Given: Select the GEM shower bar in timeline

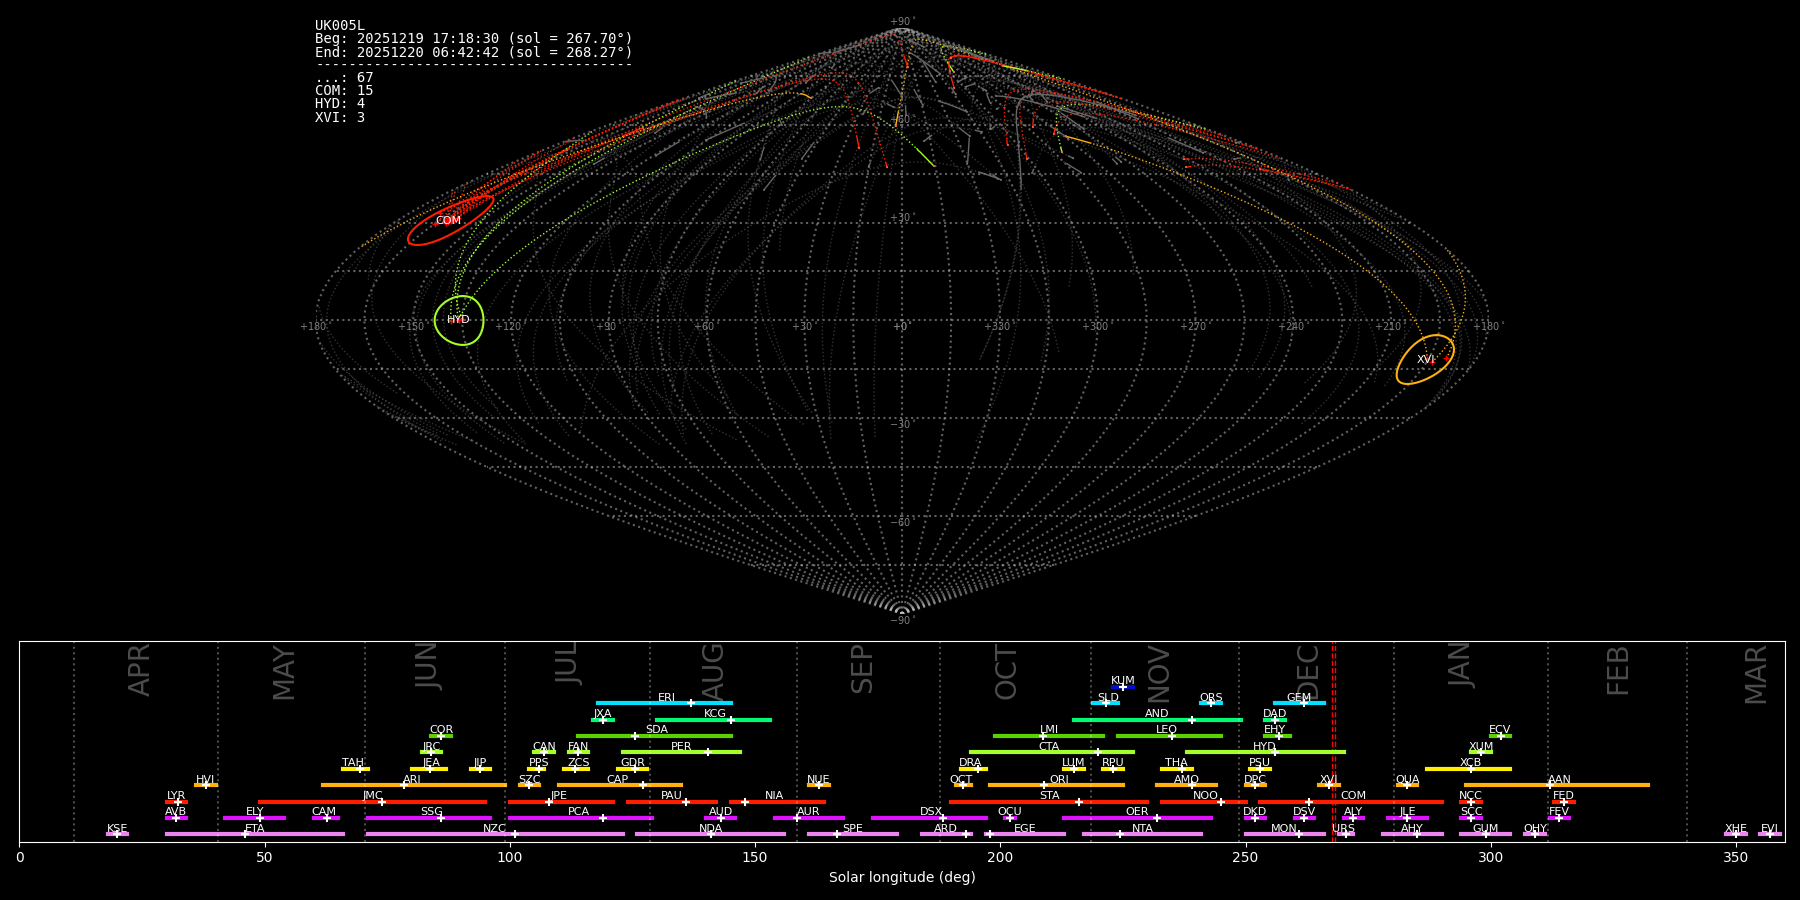Looking at the screenshot, I should pyautogui.click(x=1299, y=703).
